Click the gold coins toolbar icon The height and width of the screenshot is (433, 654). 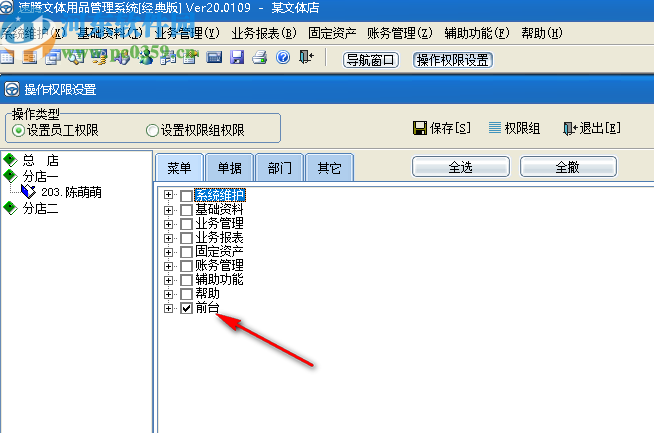[99, 58]
